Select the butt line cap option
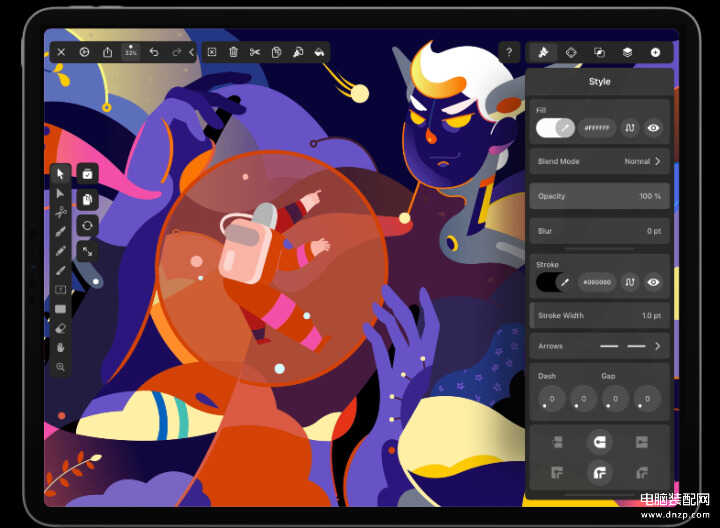Image resolution: width=720 pixels, height=528 pixels. [x=557, y=442]
